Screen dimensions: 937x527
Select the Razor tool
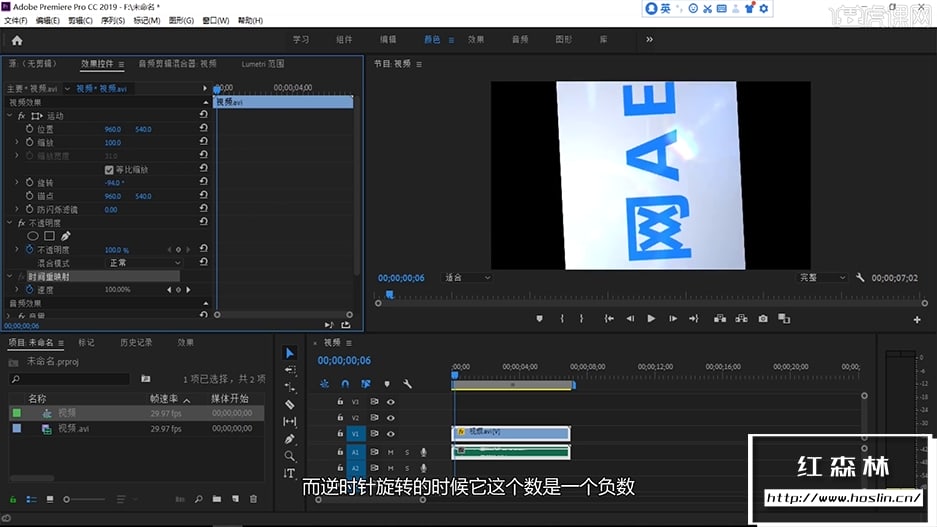290,405
